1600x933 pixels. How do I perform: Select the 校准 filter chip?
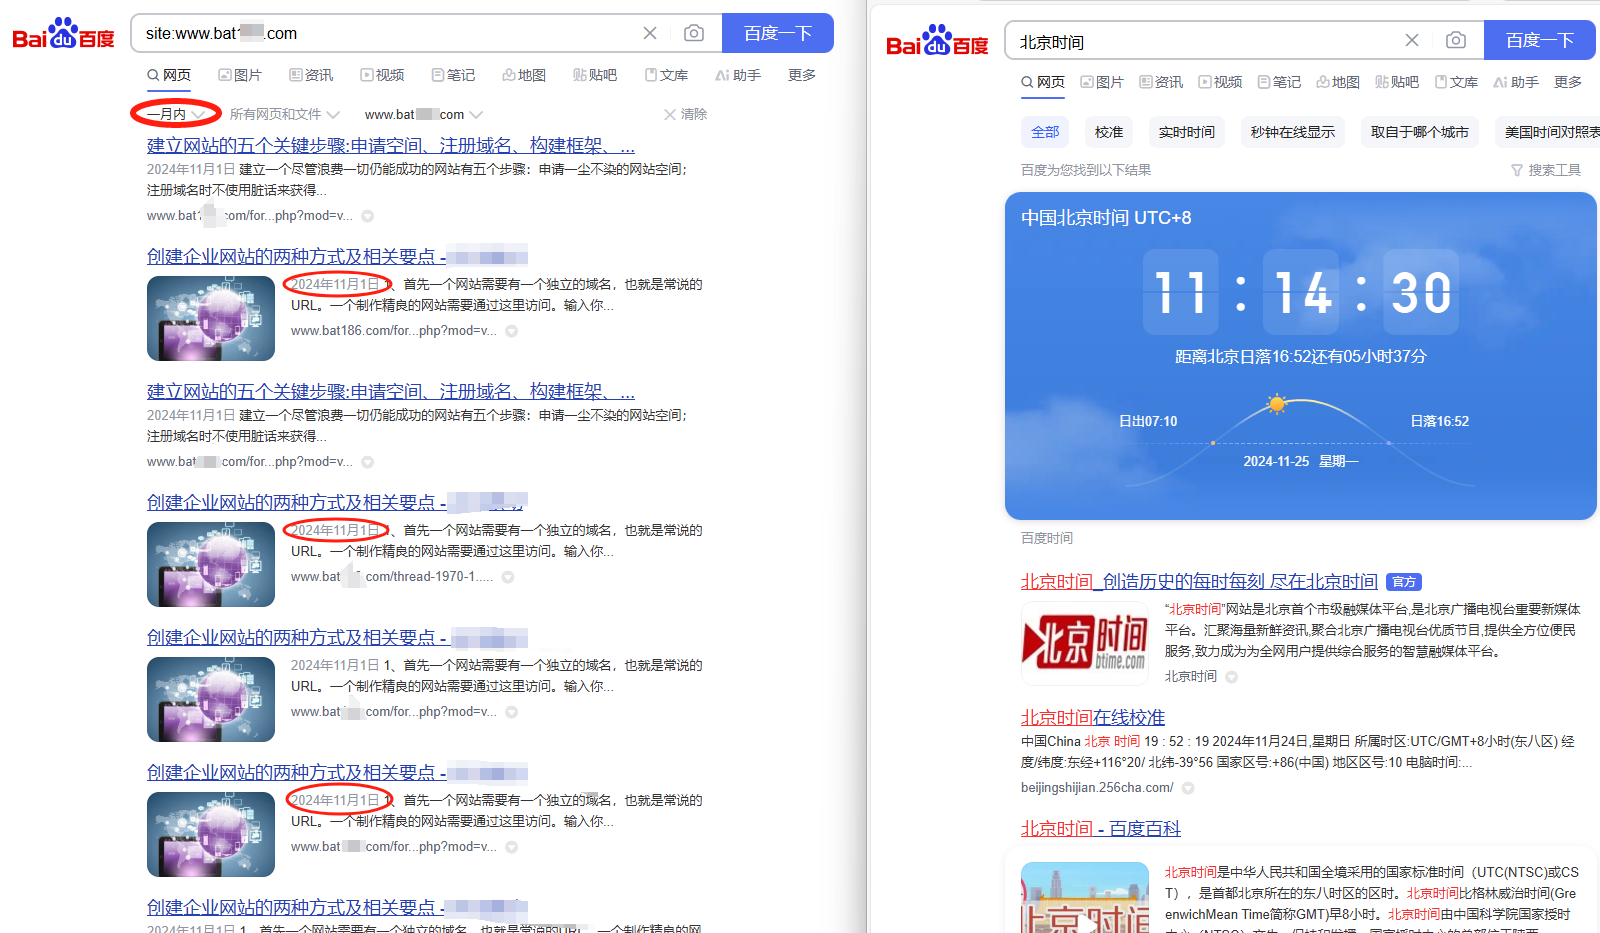(1109, 132)
